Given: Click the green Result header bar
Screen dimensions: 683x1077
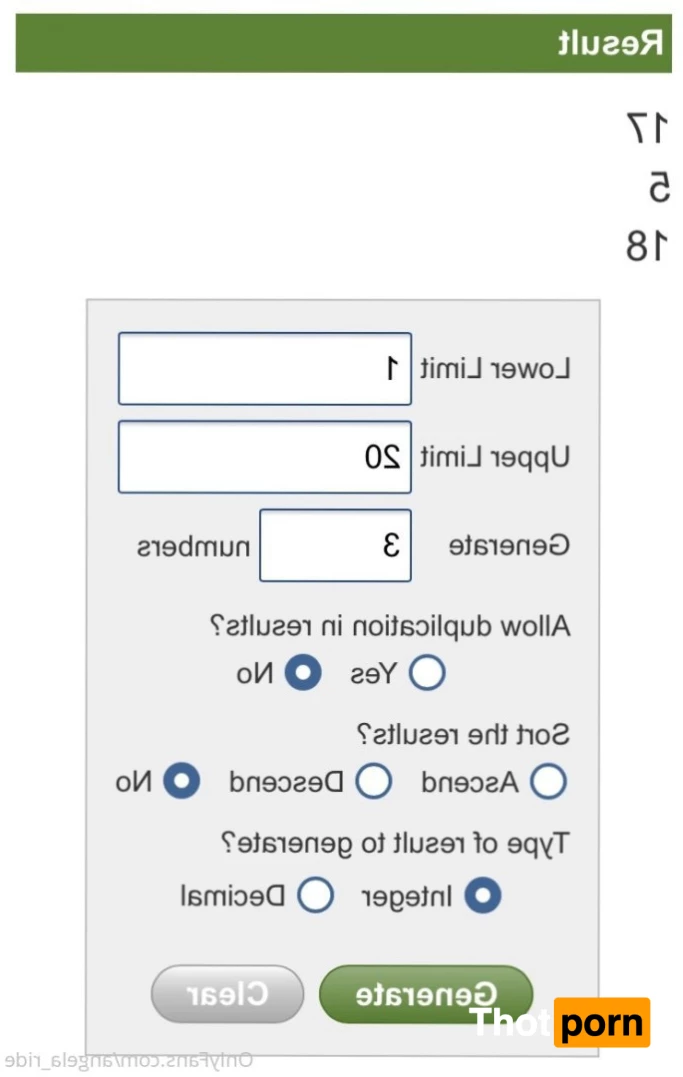Looking at the screenshot, I should coord(343,44).
